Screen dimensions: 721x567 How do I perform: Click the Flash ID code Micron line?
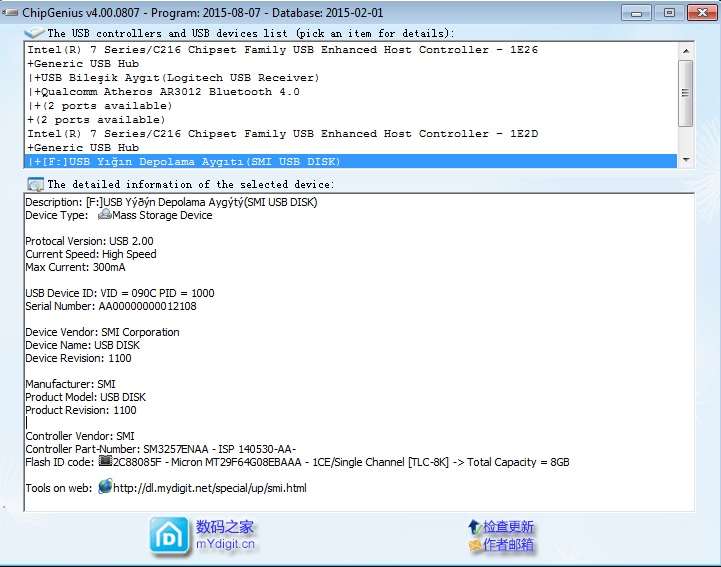point(297,462)
